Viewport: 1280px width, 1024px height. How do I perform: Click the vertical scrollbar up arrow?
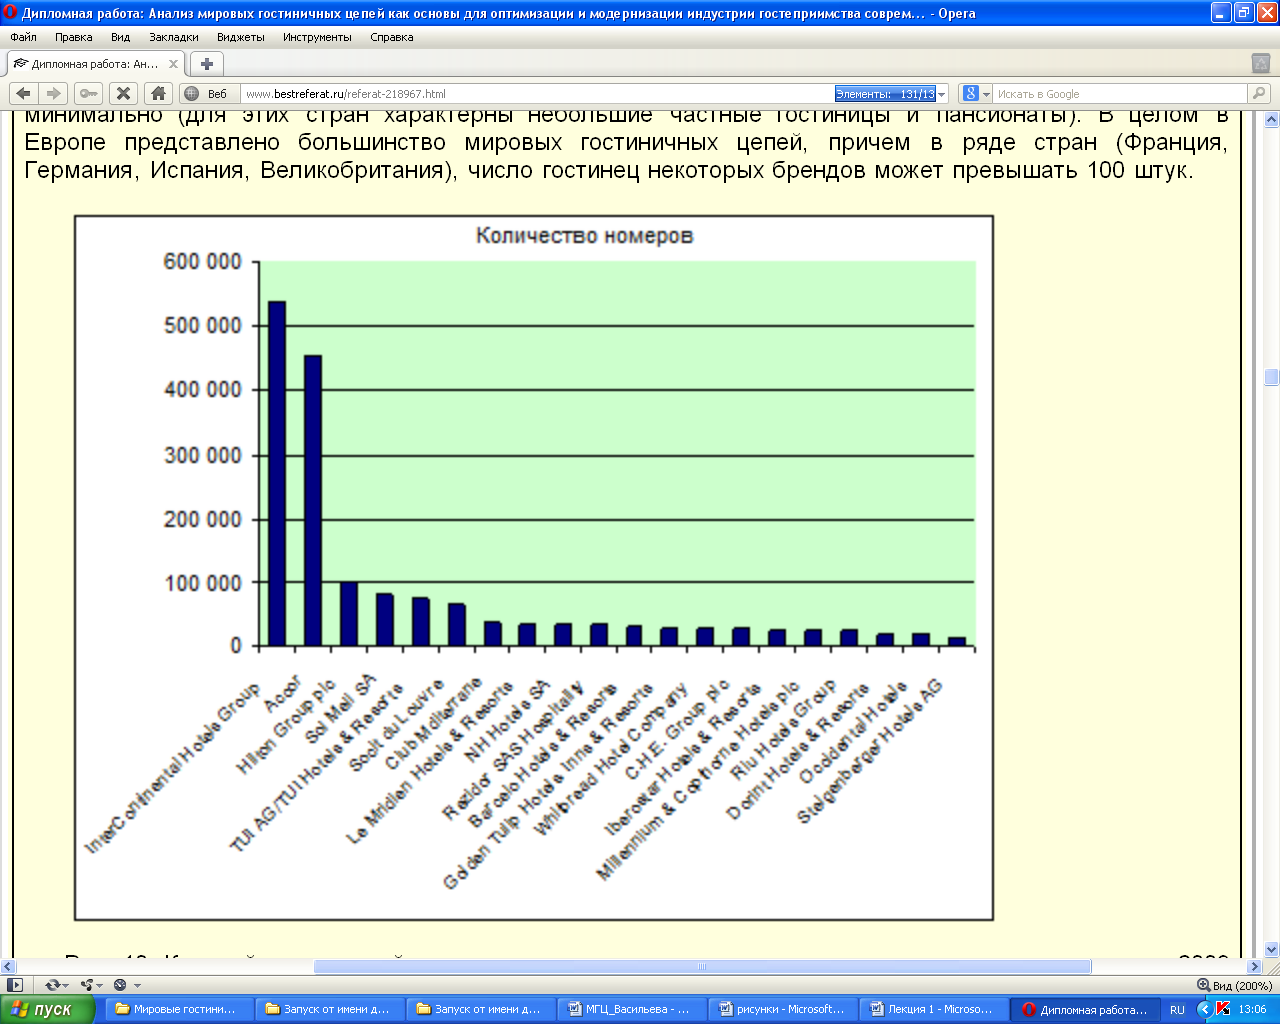[x=1271, y=119]
